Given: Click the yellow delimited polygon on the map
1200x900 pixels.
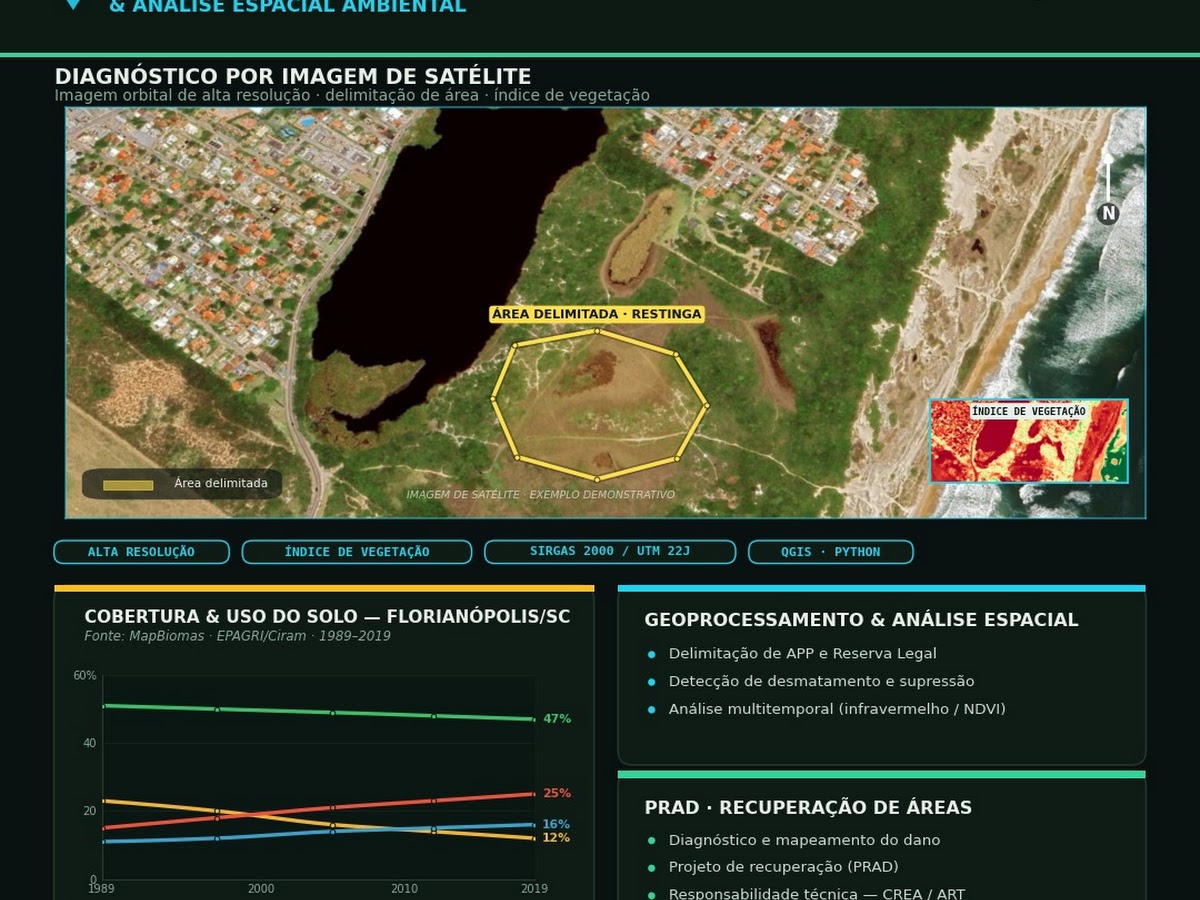Looking at the screenshot, I should pos(600,405).
